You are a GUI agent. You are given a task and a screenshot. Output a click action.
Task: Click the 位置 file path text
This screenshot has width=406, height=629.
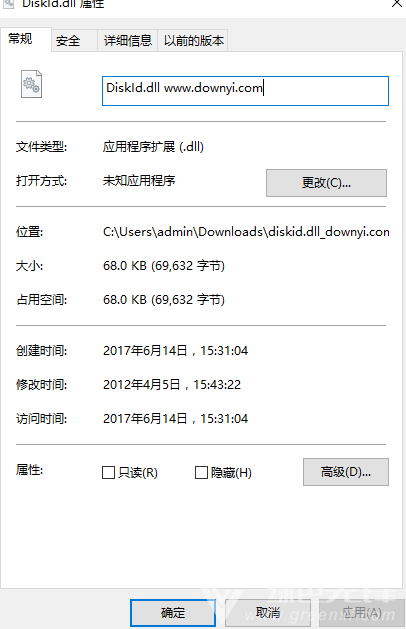click(246, 232)
